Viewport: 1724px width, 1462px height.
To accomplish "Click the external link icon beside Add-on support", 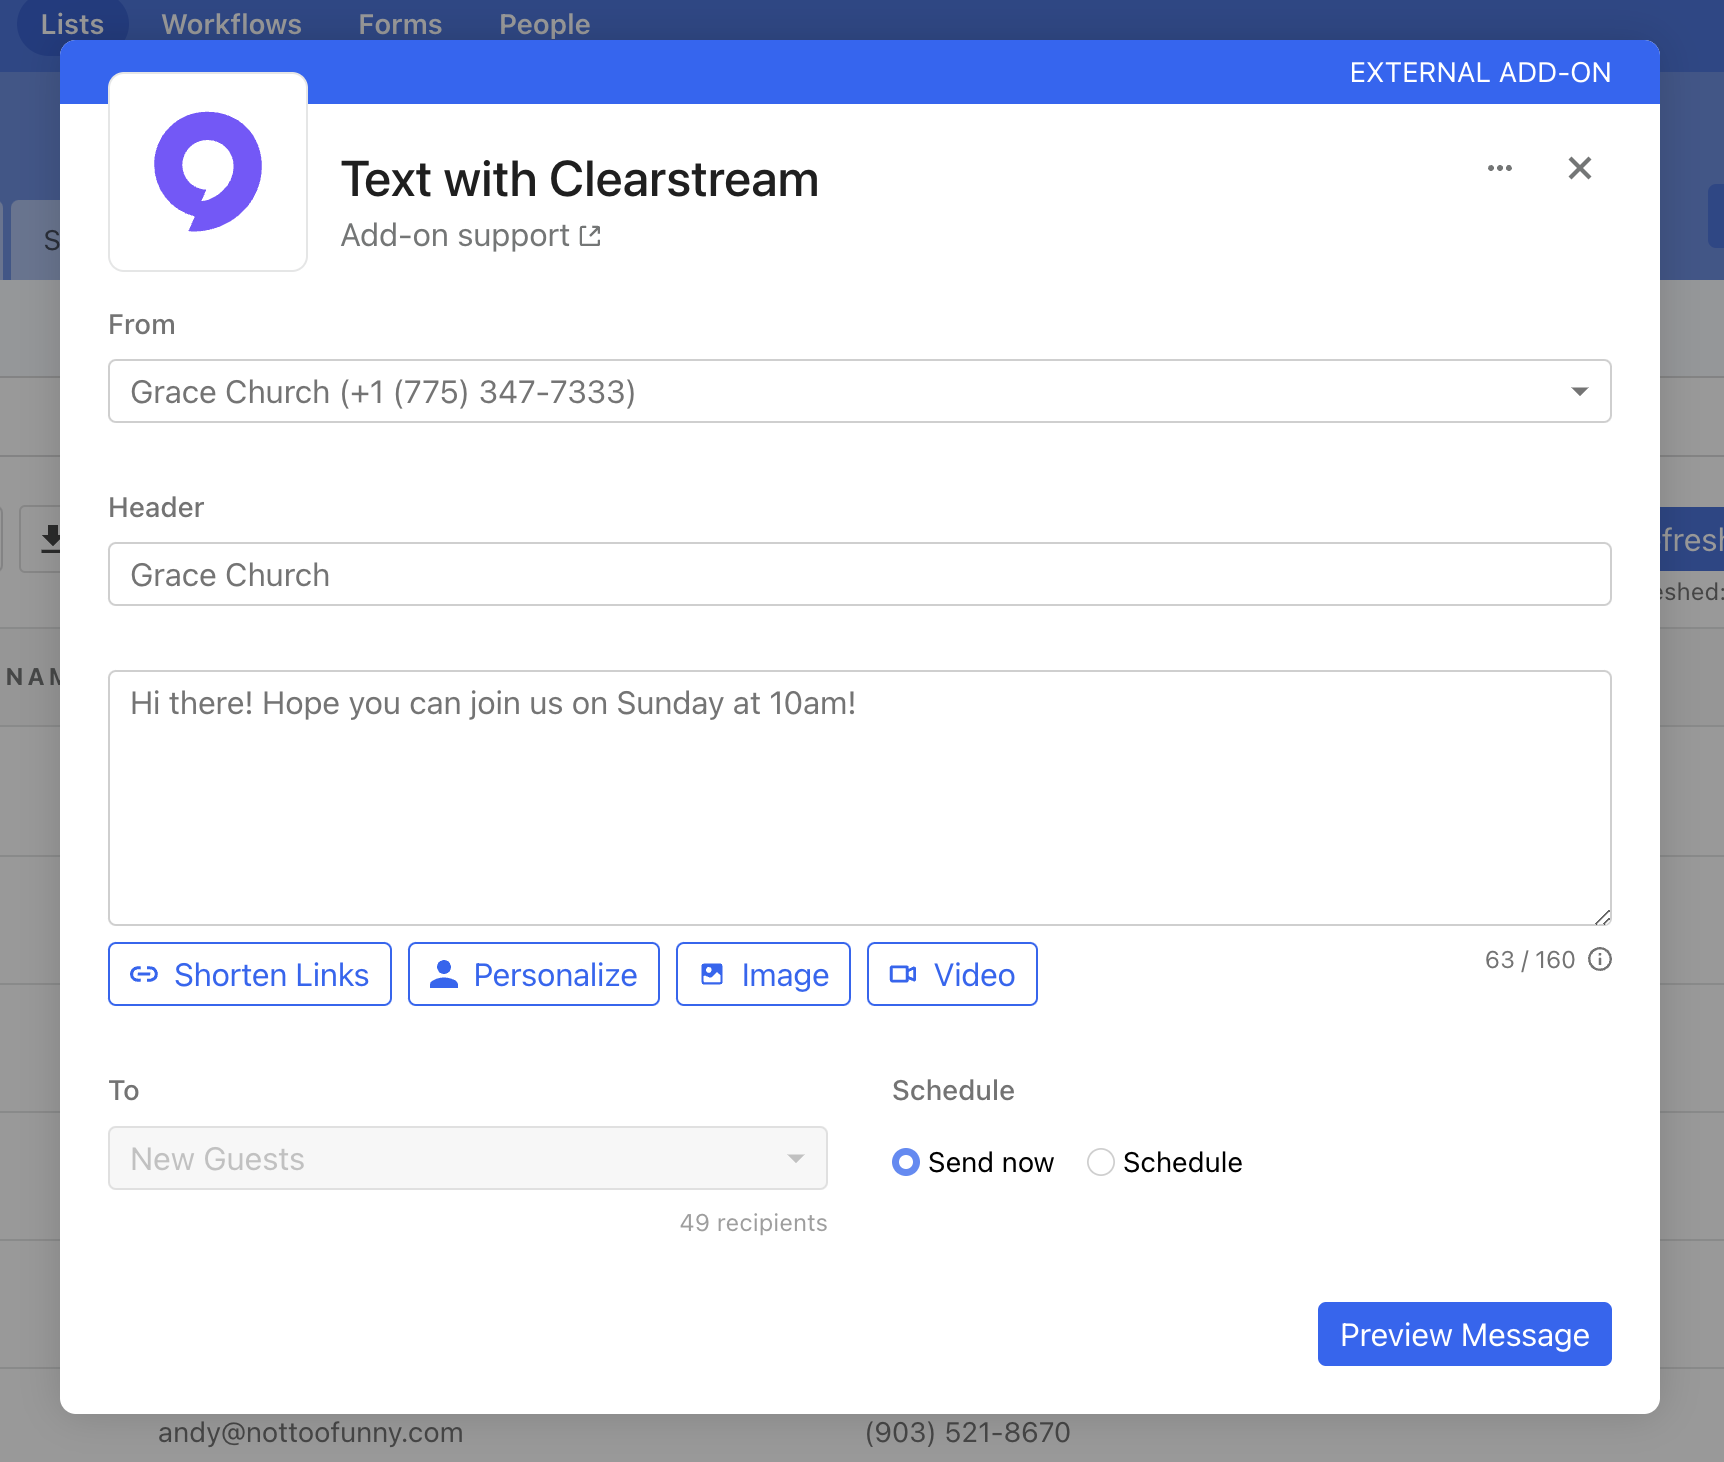I will coord(590,236).
